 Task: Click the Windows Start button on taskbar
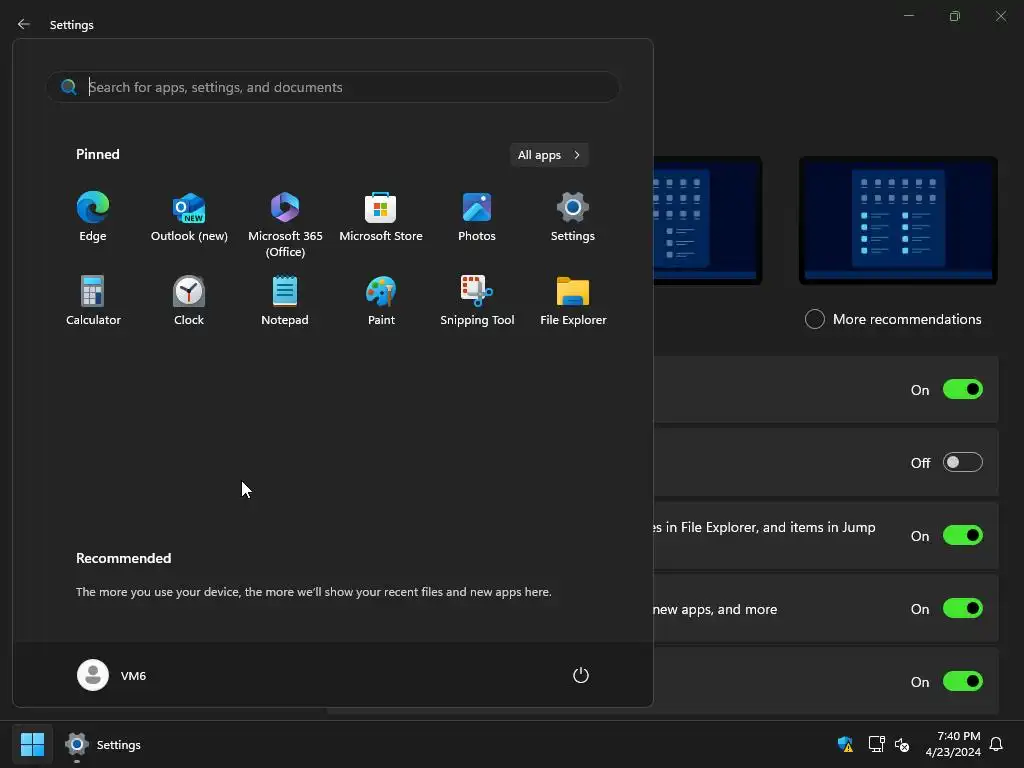(x=32, y=744)
